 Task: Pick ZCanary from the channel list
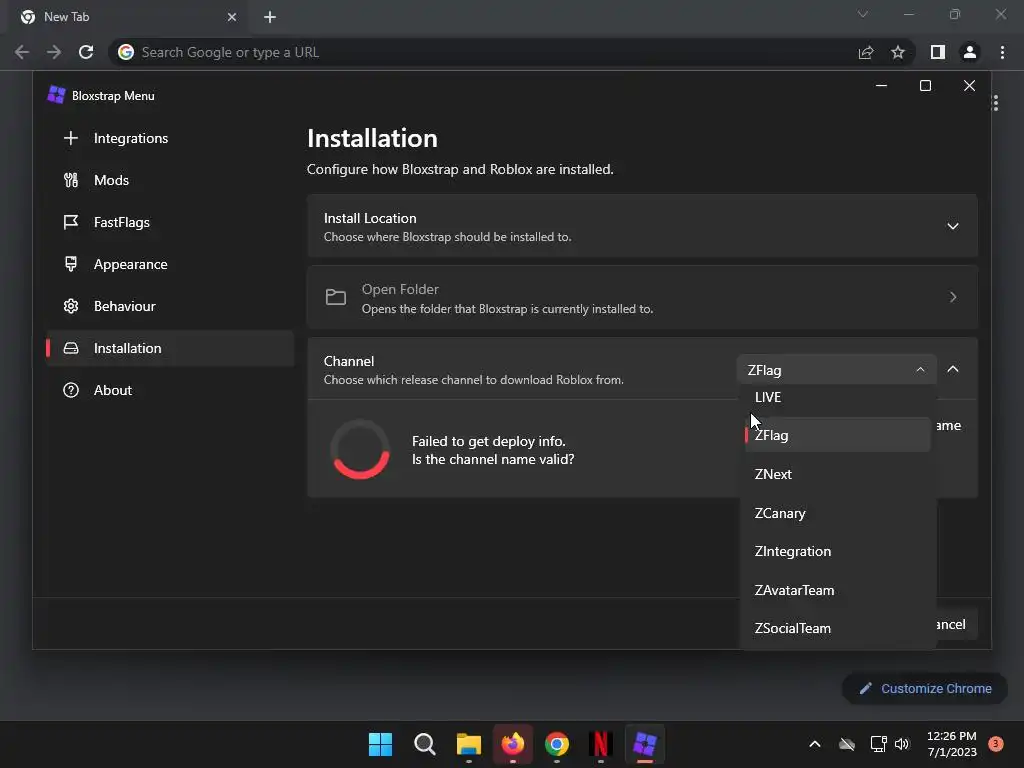837,513
